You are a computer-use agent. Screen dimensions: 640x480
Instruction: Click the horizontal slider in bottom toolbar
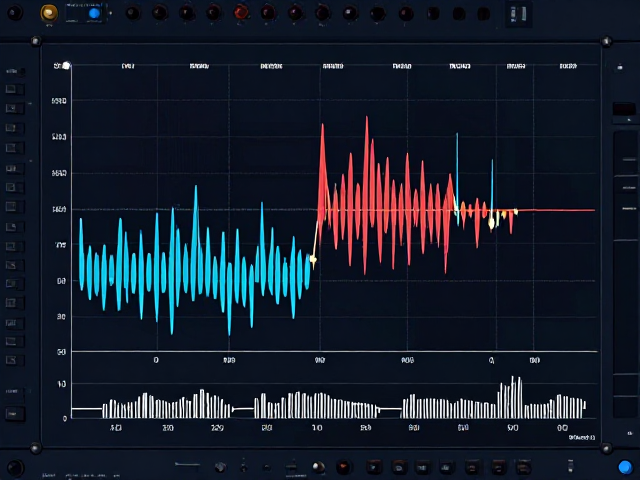coord(187,464)
